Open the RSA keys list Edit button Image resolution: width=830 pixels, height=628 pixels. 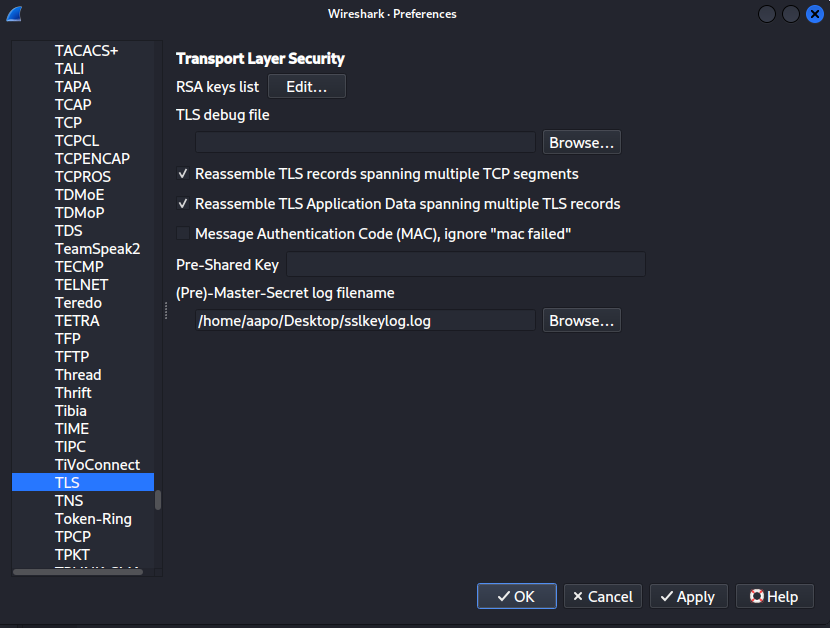click(x=306, y=87)
